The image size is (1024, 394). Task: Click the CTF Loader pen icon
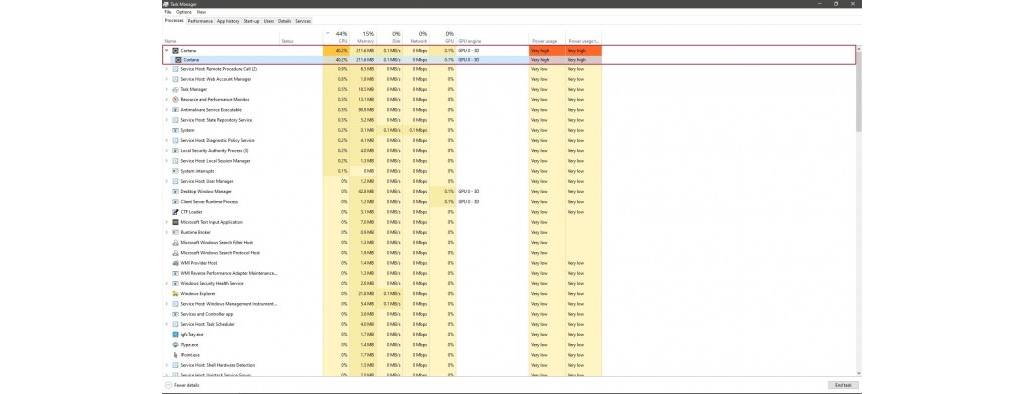tap(175, 212)
